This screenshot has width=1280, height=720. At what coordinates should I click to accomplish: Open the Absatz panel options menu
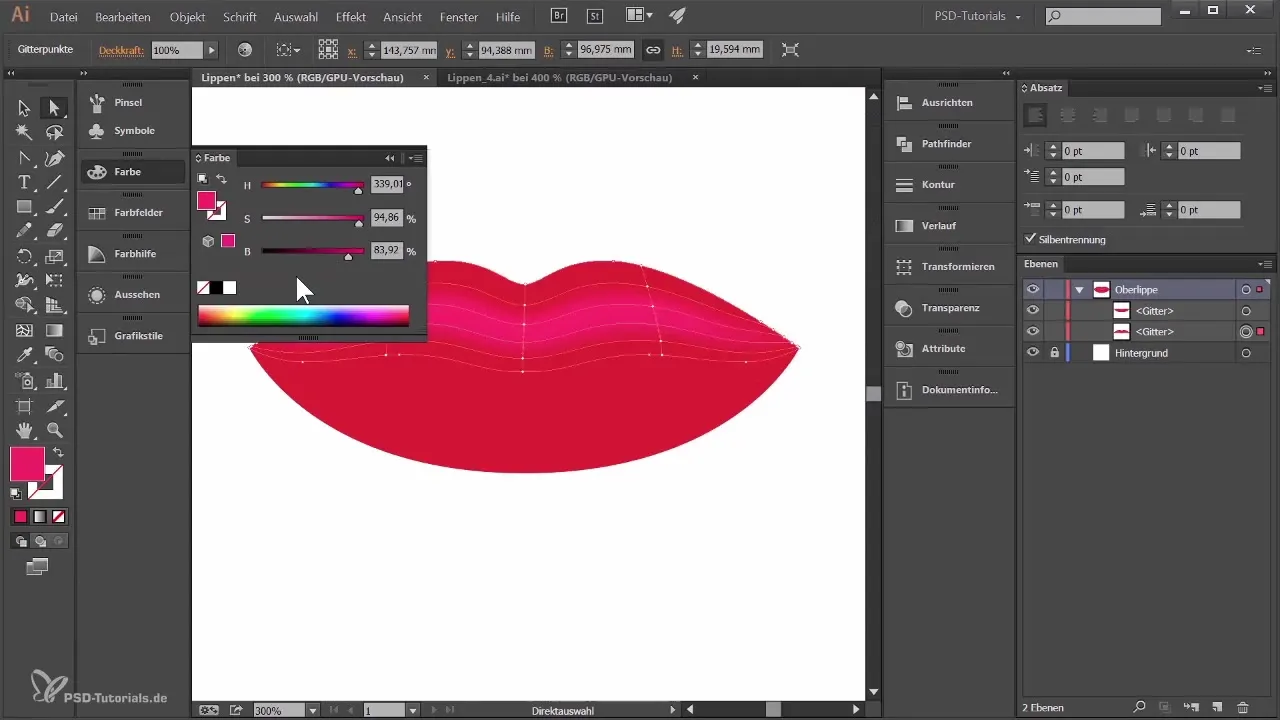(1266, 88)
